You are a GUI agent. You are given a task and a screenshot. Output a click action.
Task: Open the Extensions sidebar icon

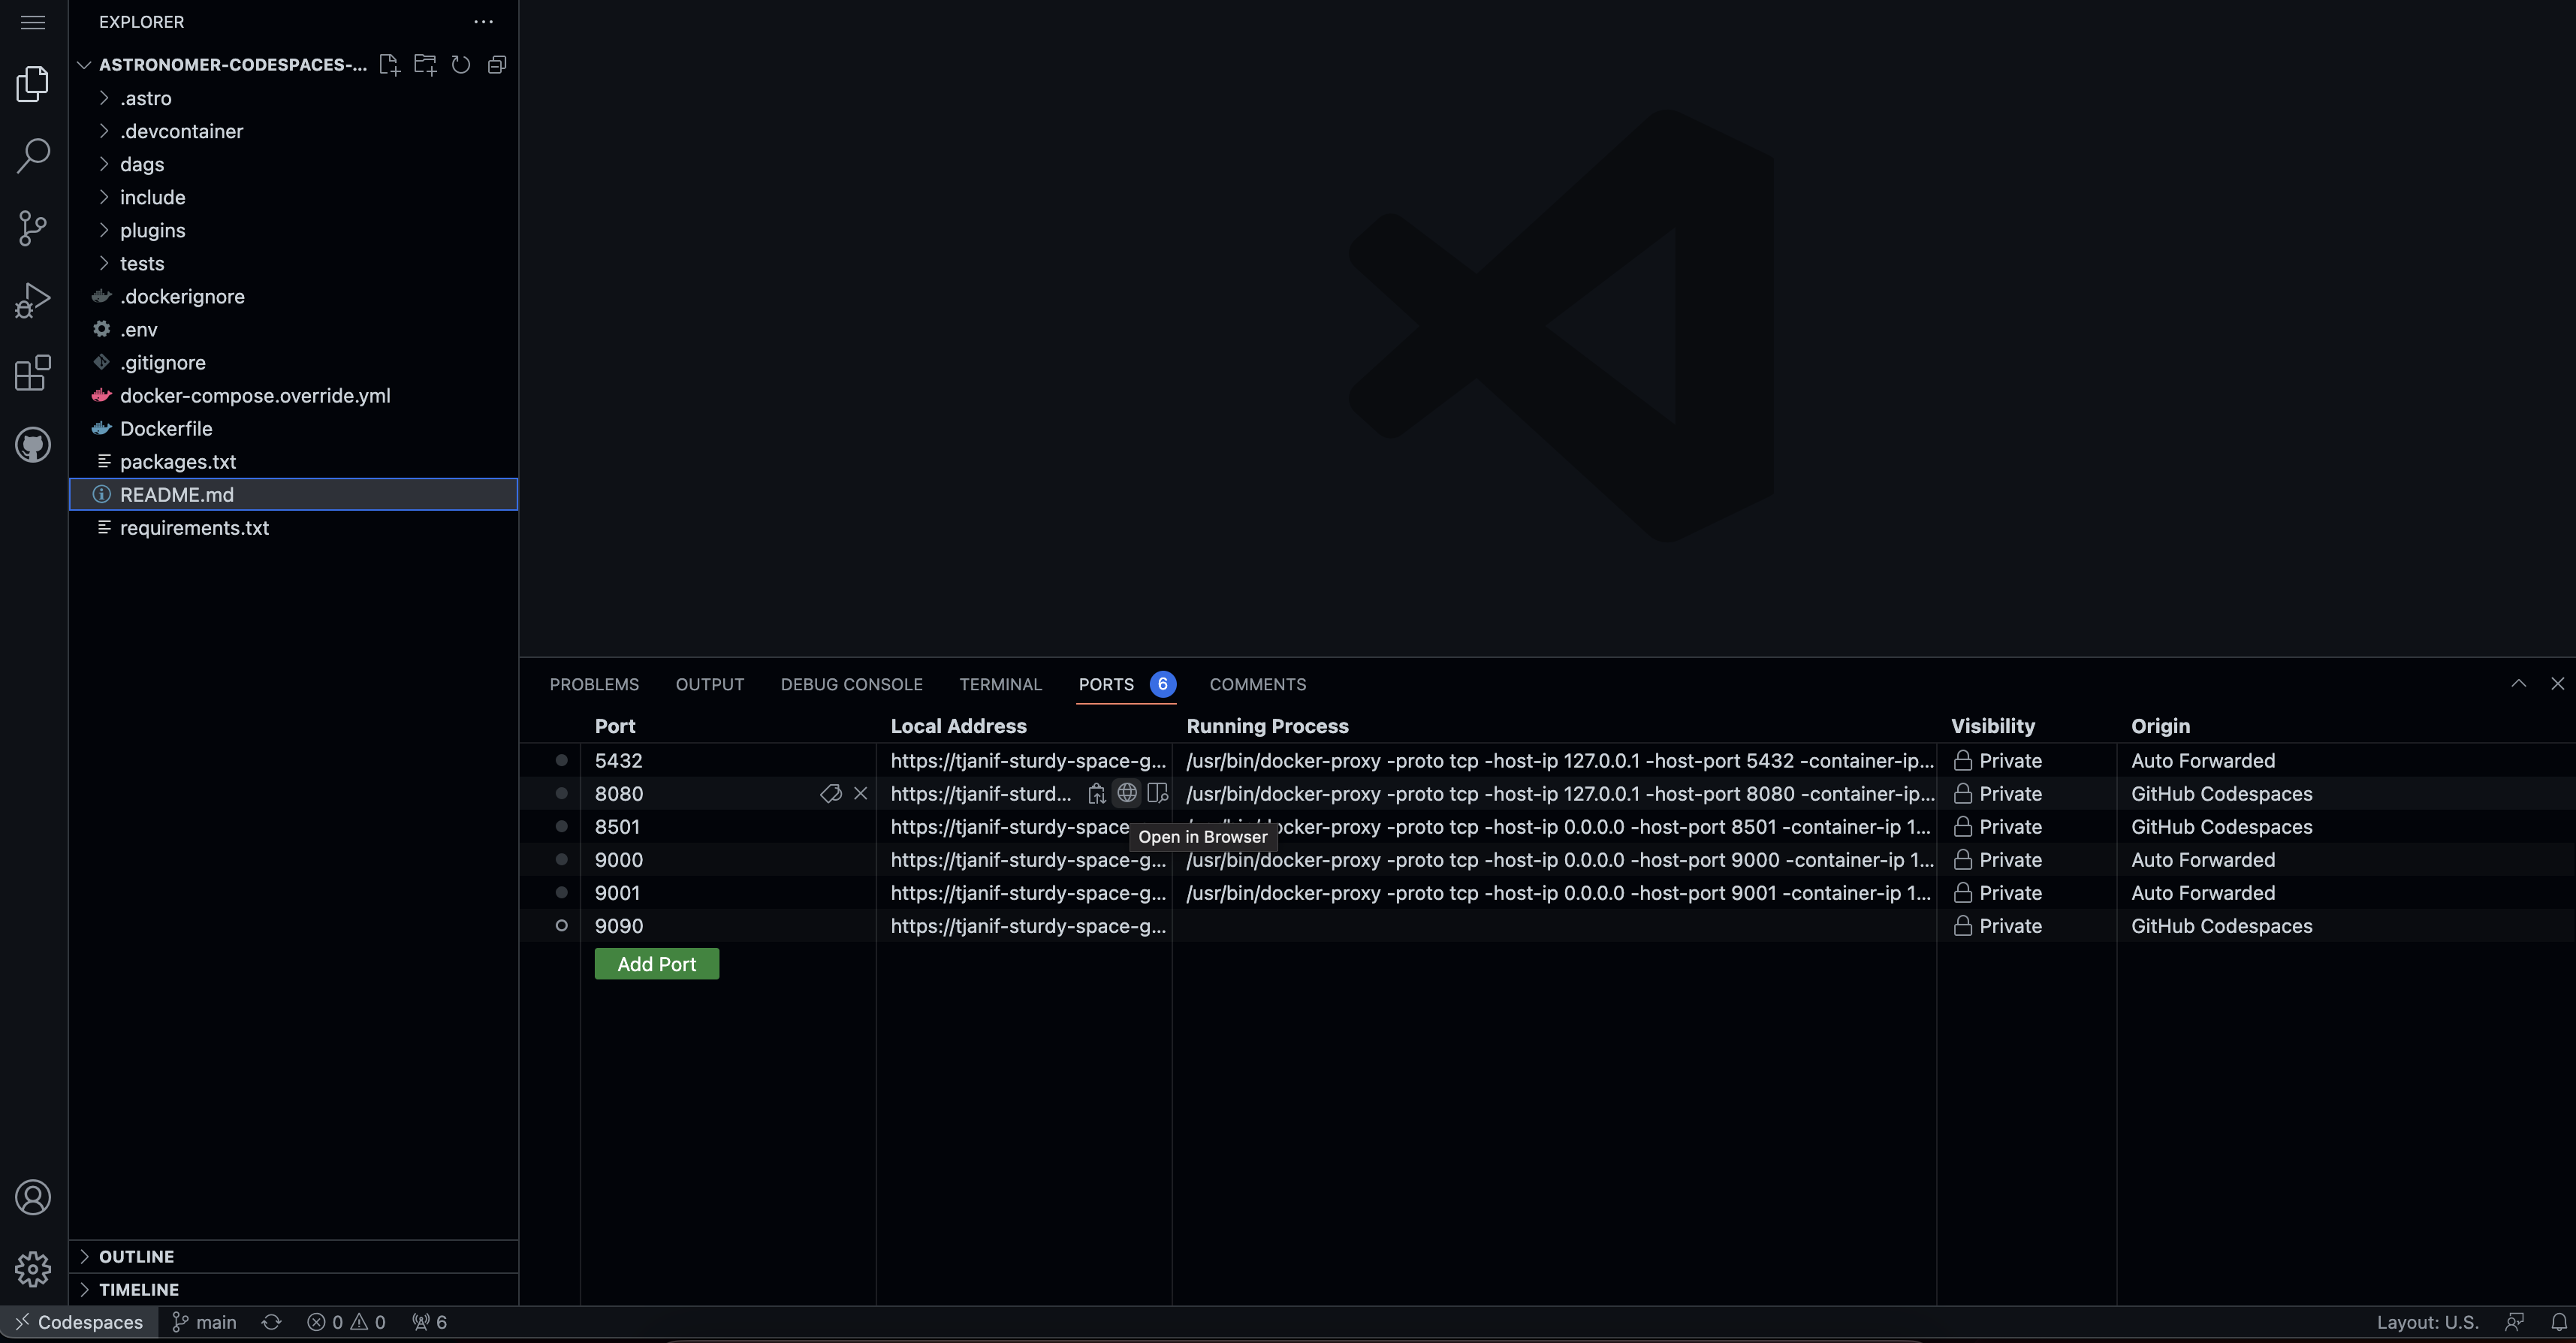[x=33, y=372]
